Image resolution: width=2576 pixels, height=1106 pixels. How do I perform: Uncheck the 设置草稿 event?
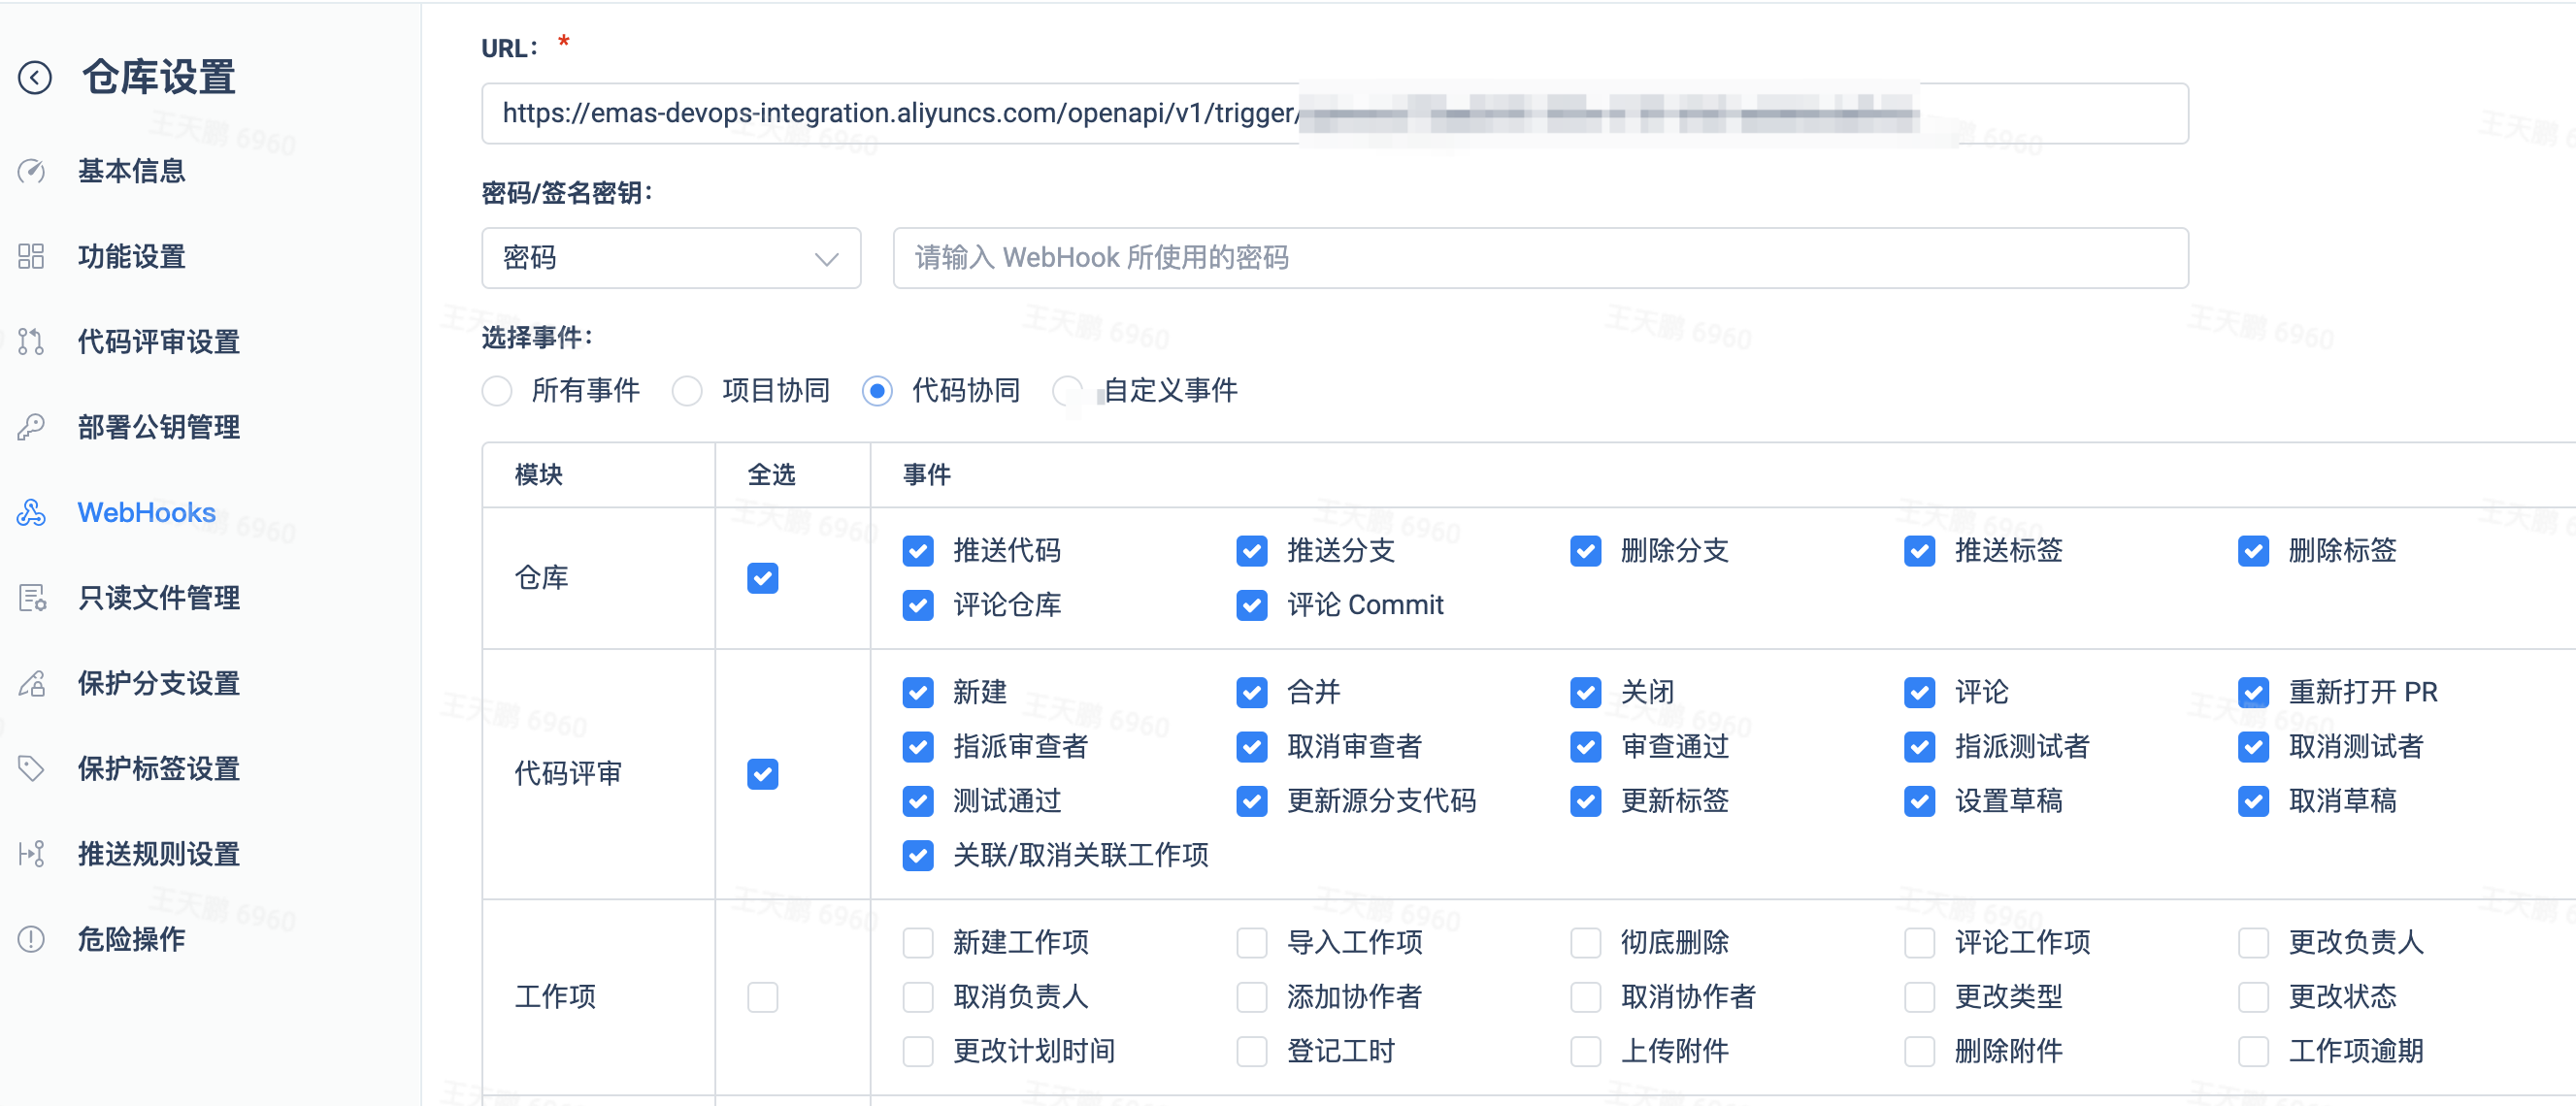click(x=1920, y=801)
